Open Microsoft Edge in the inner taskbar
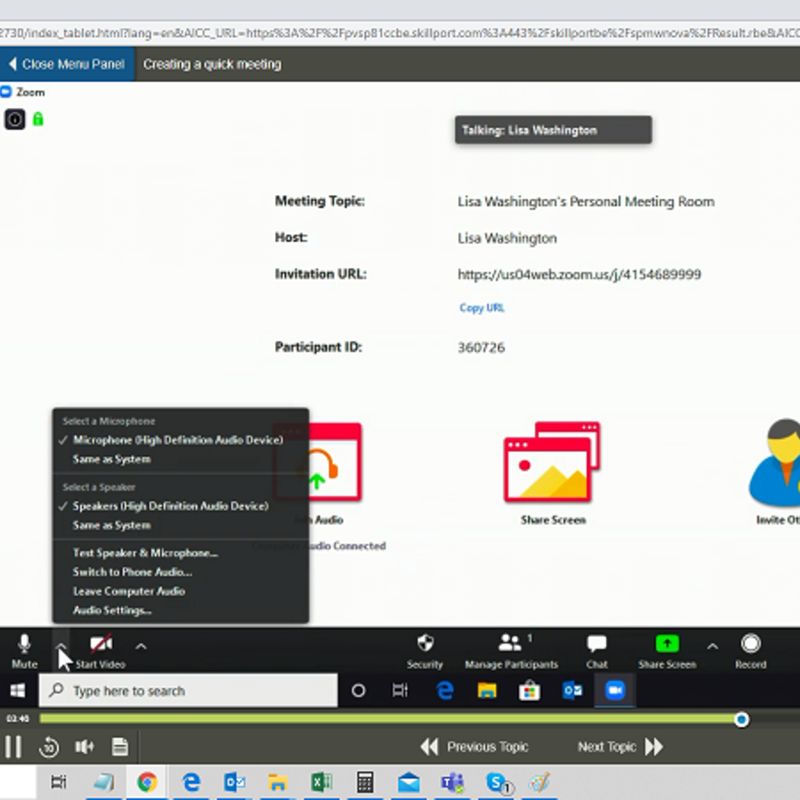The image size is (800, 800). click(x=445, y=691)
